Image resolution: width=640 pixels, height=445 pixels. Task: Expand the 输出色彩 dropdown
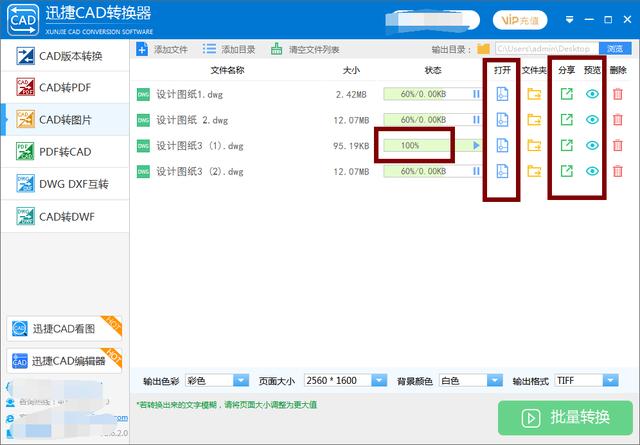(x=241, y=380)
